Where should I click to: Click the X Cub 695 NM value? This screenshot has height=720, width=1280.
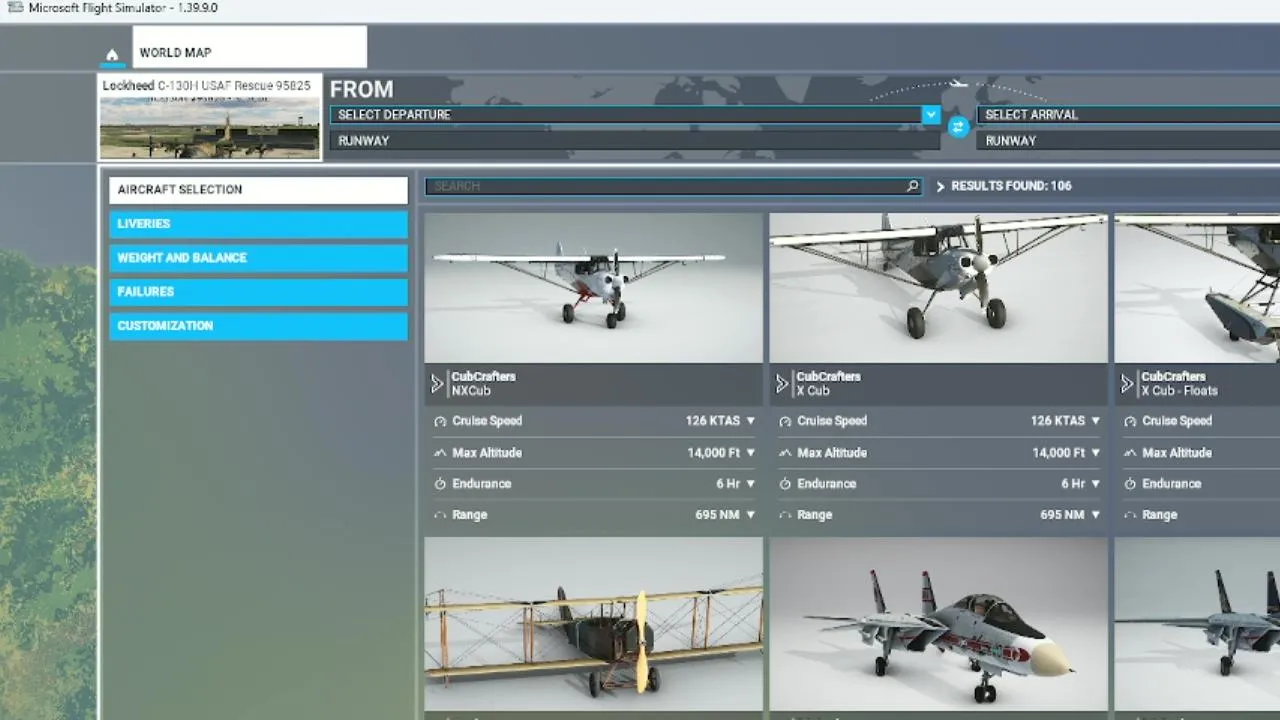(x=1062, y=515)
